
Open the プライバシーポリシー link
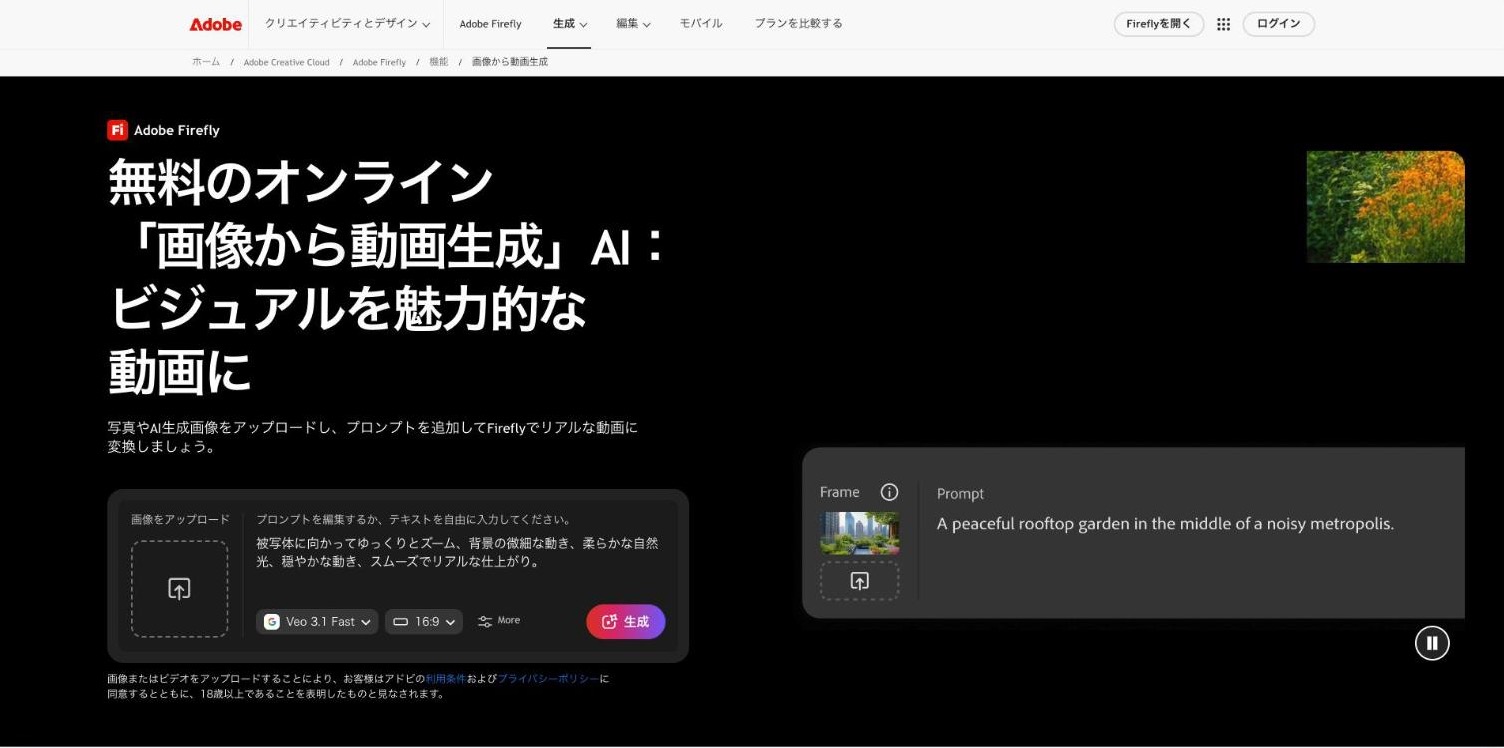pyautogui.click(x=549, y=679)
